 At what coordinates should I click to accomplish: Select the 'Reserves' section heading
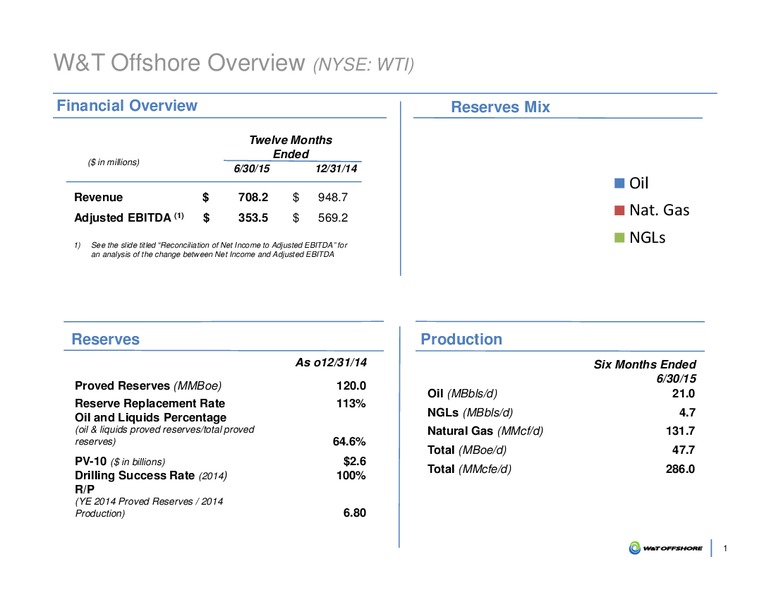pos(105,339)
